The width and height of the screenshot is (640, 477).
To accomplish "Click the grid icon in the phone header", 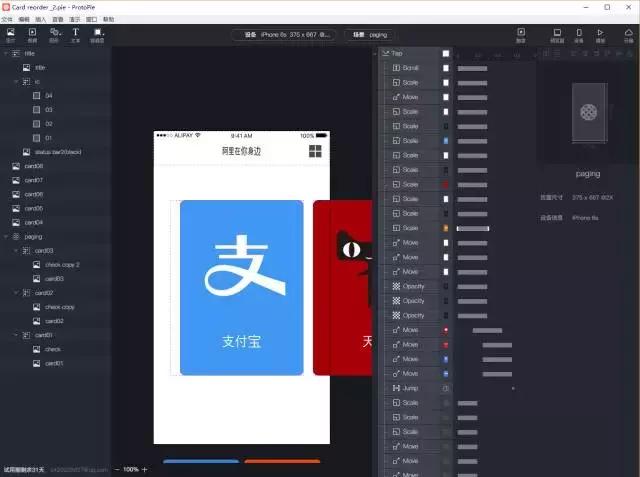I will click(315, 151).
